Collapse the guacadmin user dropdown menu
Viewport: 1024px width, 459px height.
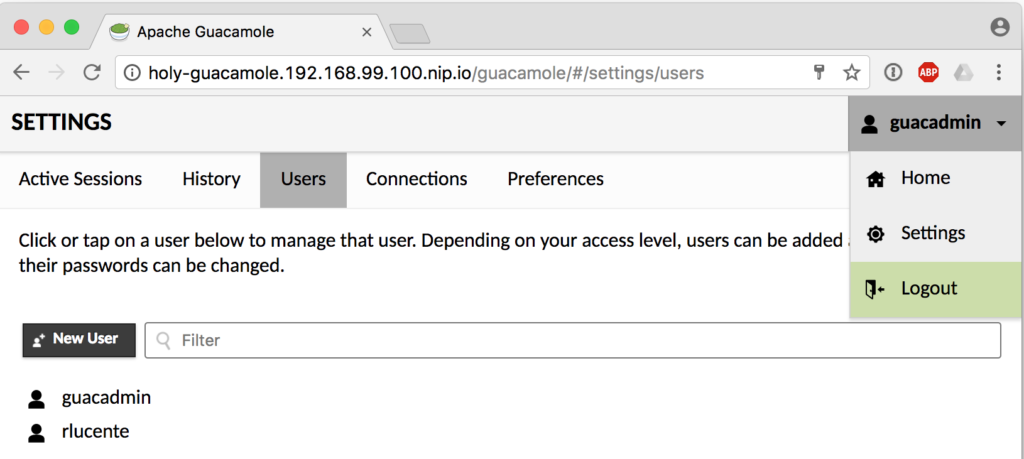coord(934,124)
